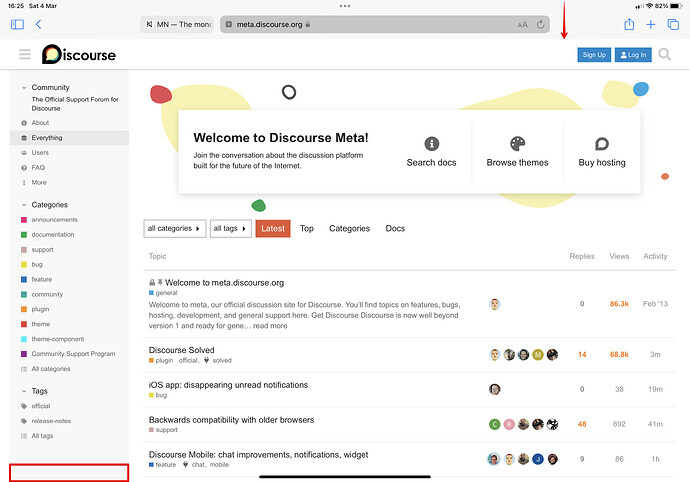This screenshot has height=482, width=690.
Task: Click the Sign Up button
Action: point(594,55)
